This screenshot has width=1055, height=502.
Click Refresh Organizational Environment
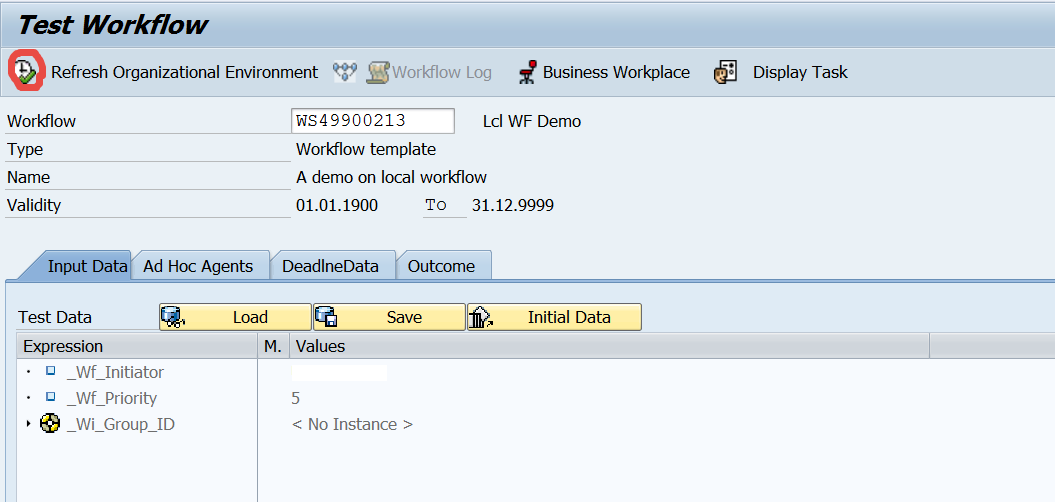(x=184, y=72)
